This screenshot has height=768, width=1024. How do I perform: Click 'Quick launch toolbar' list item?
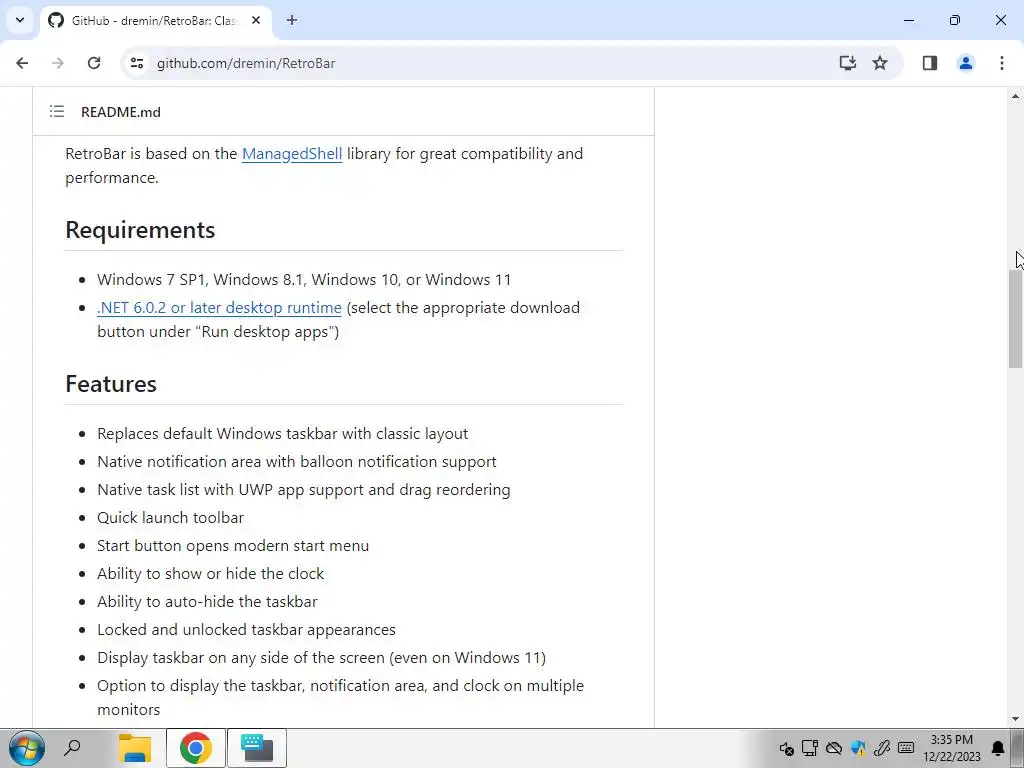tap(170, 518)
